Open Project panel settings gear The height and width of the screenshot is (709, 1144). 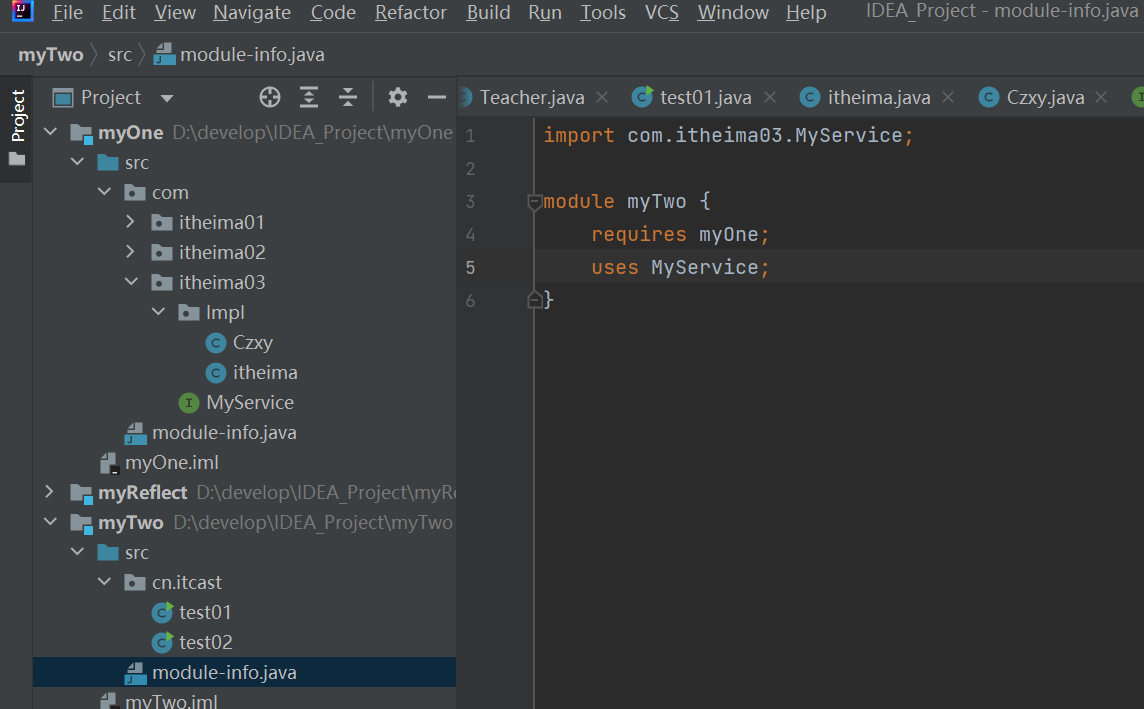(x=398, y=97)
